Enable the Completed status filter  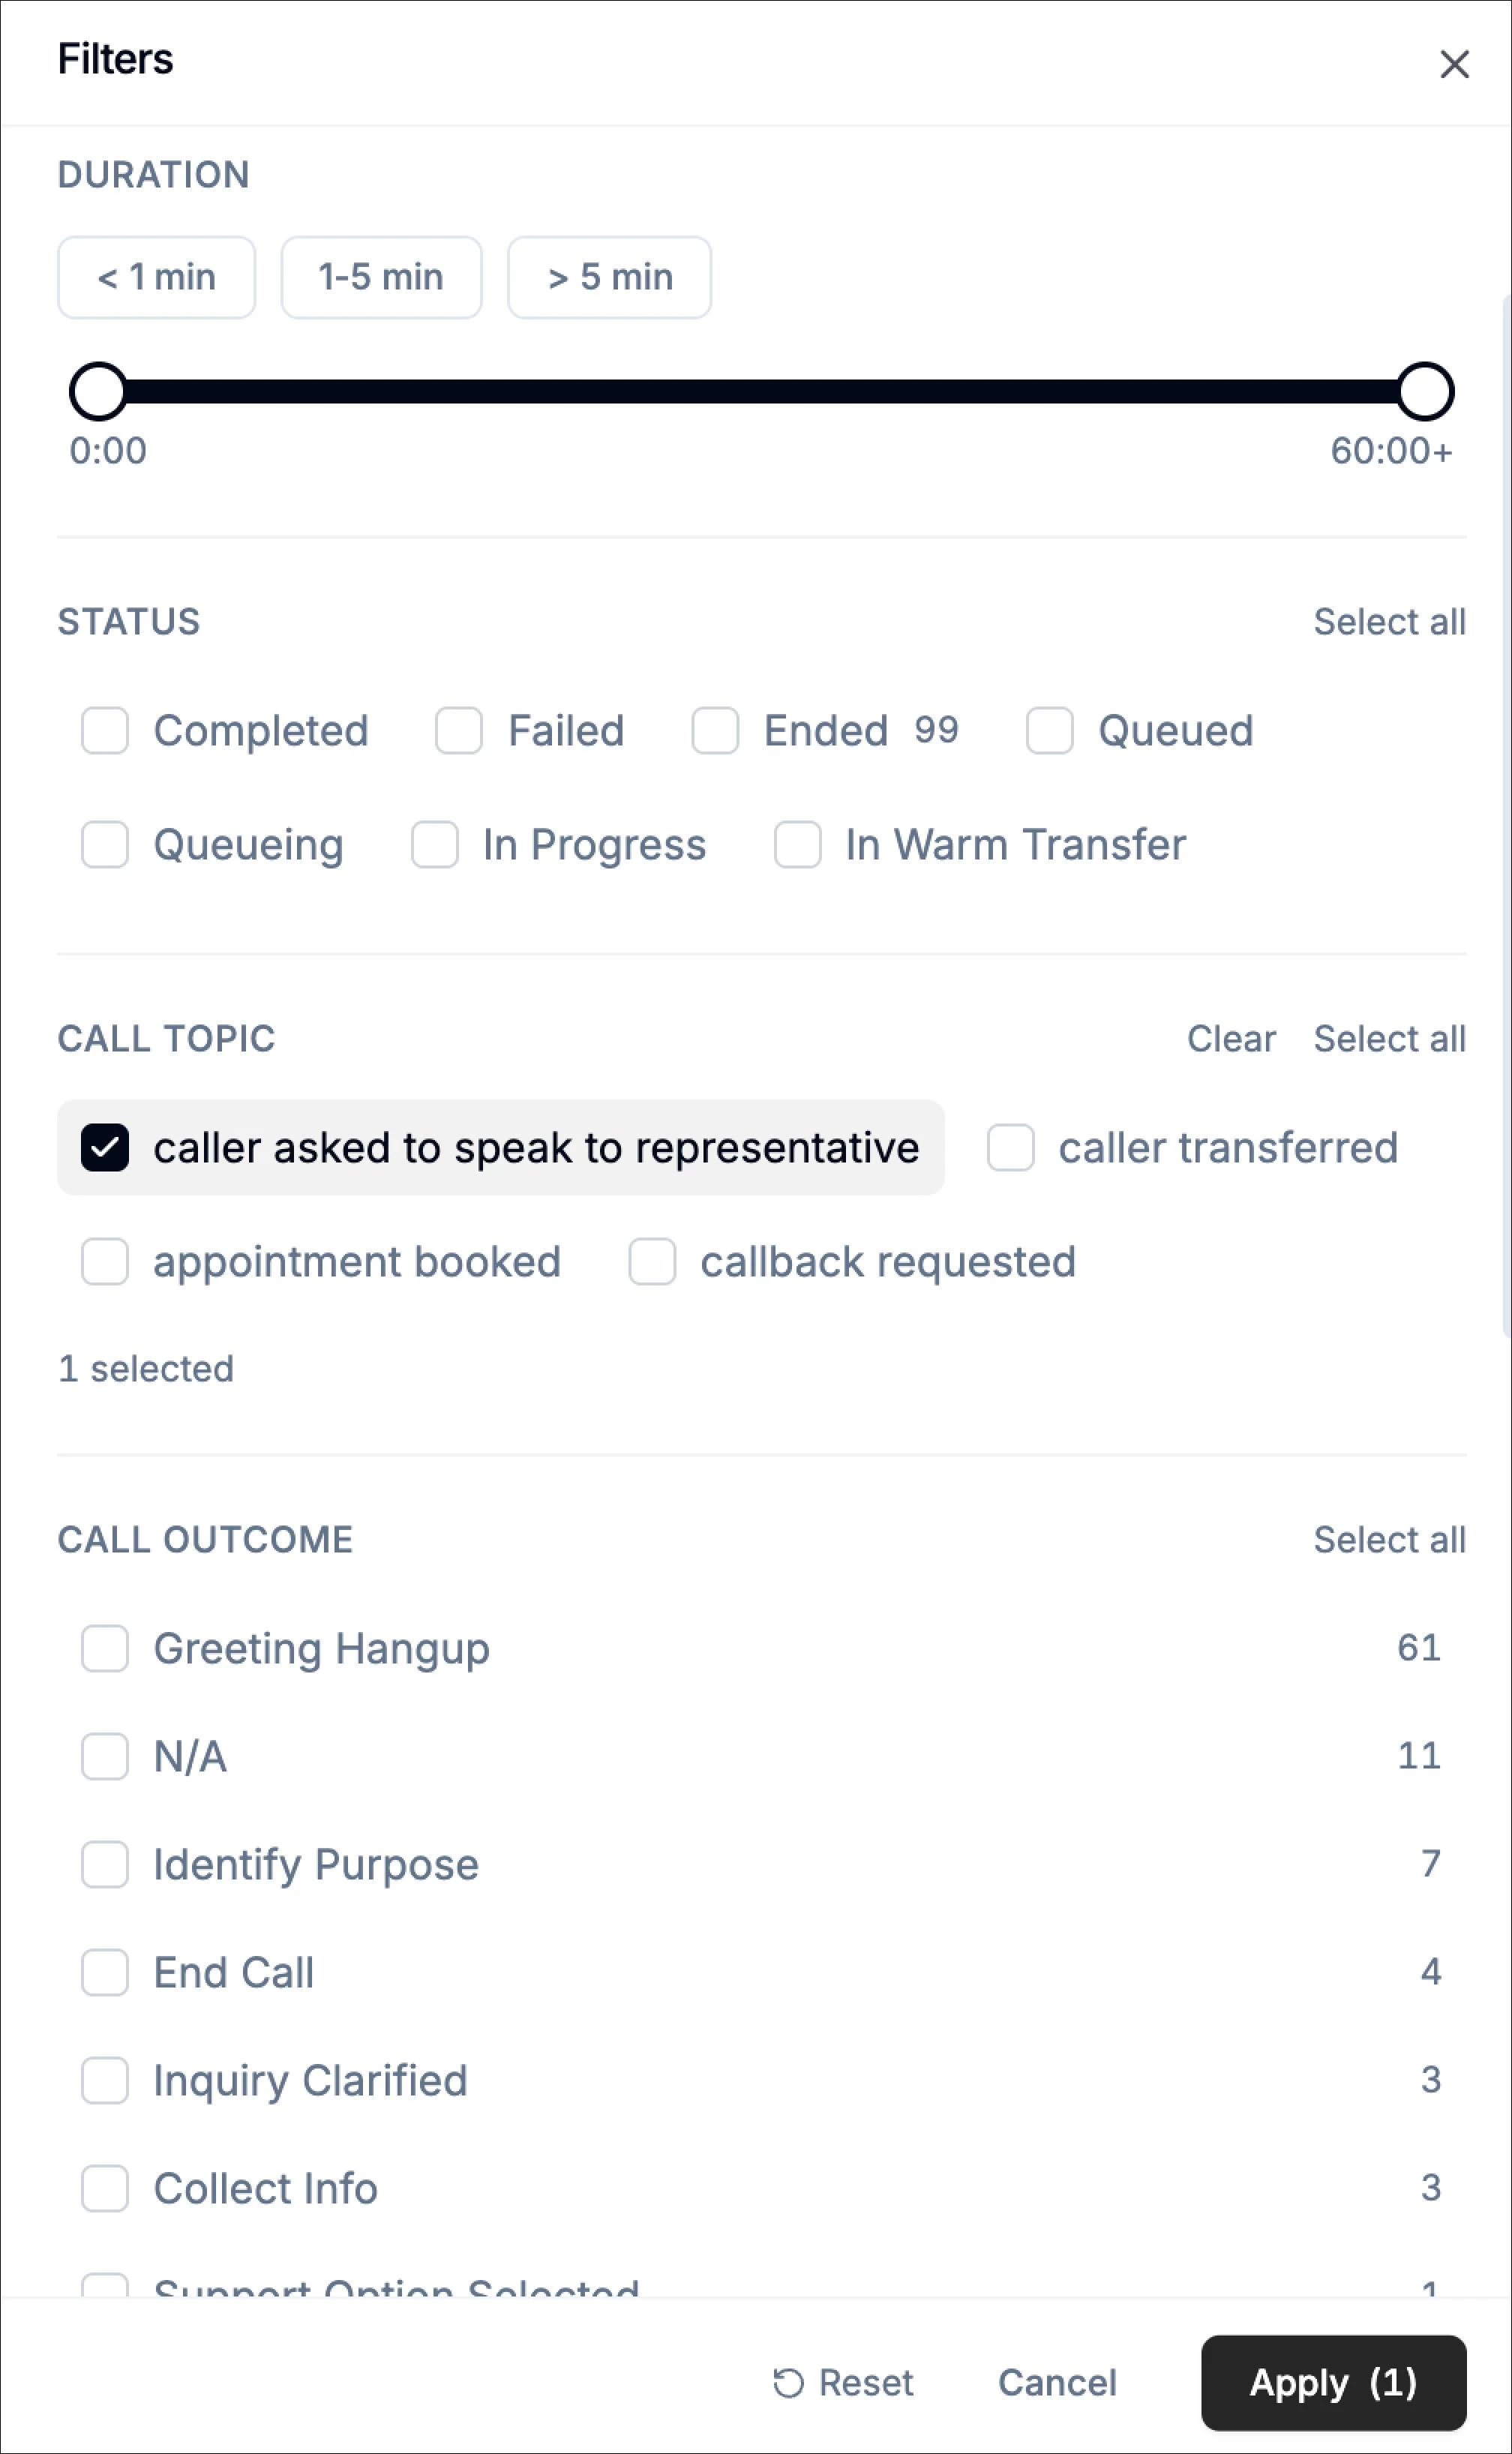click(105, 731)
